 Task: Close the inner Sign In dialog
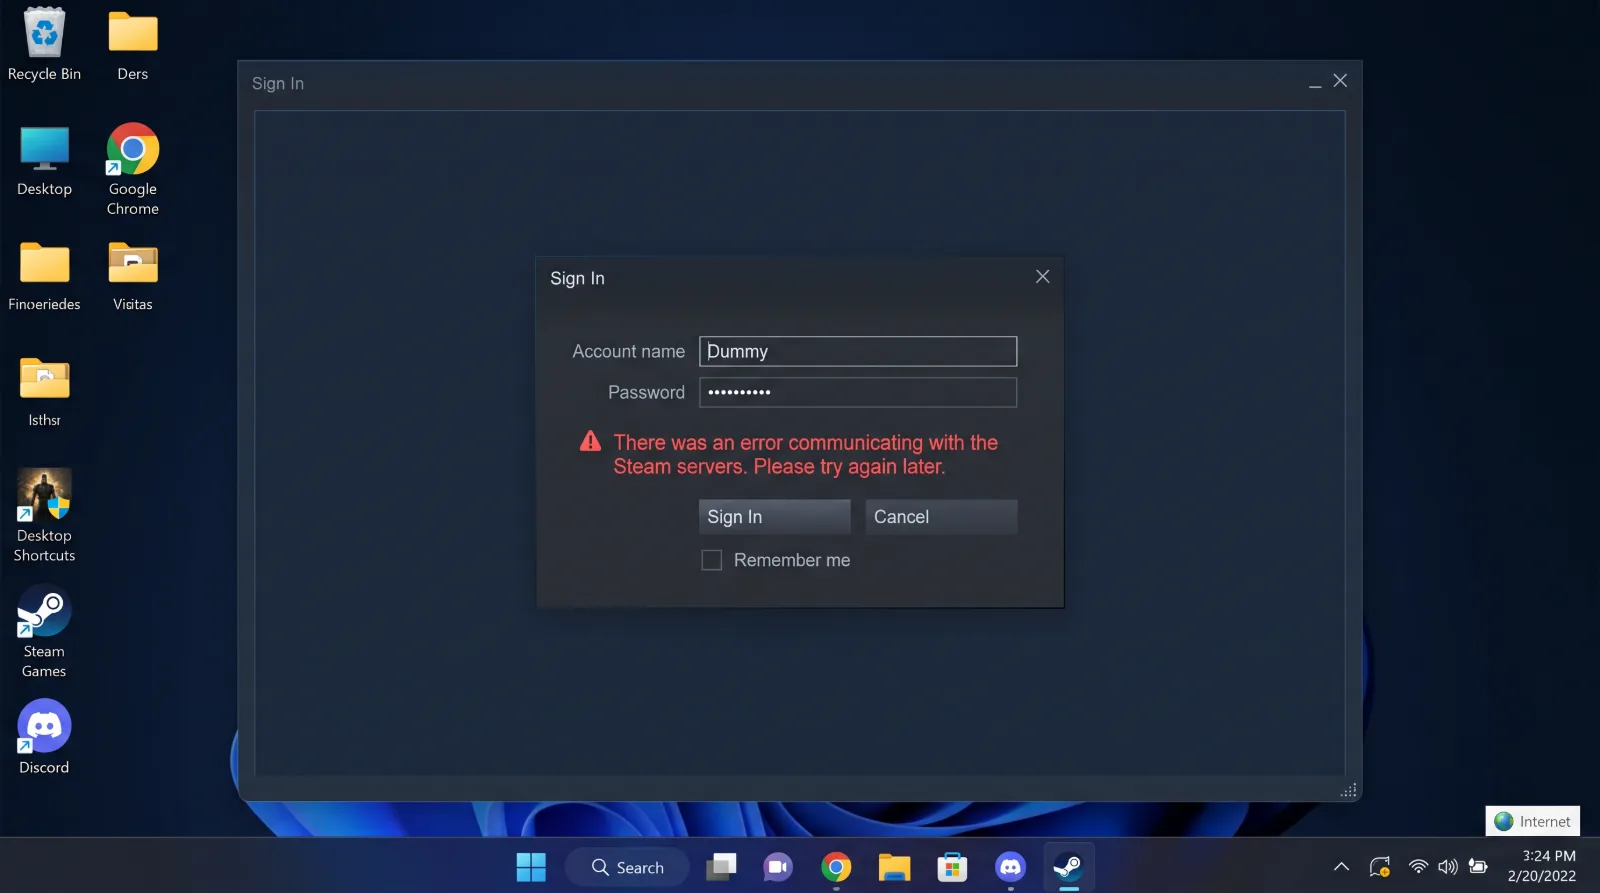(1042, 277)
